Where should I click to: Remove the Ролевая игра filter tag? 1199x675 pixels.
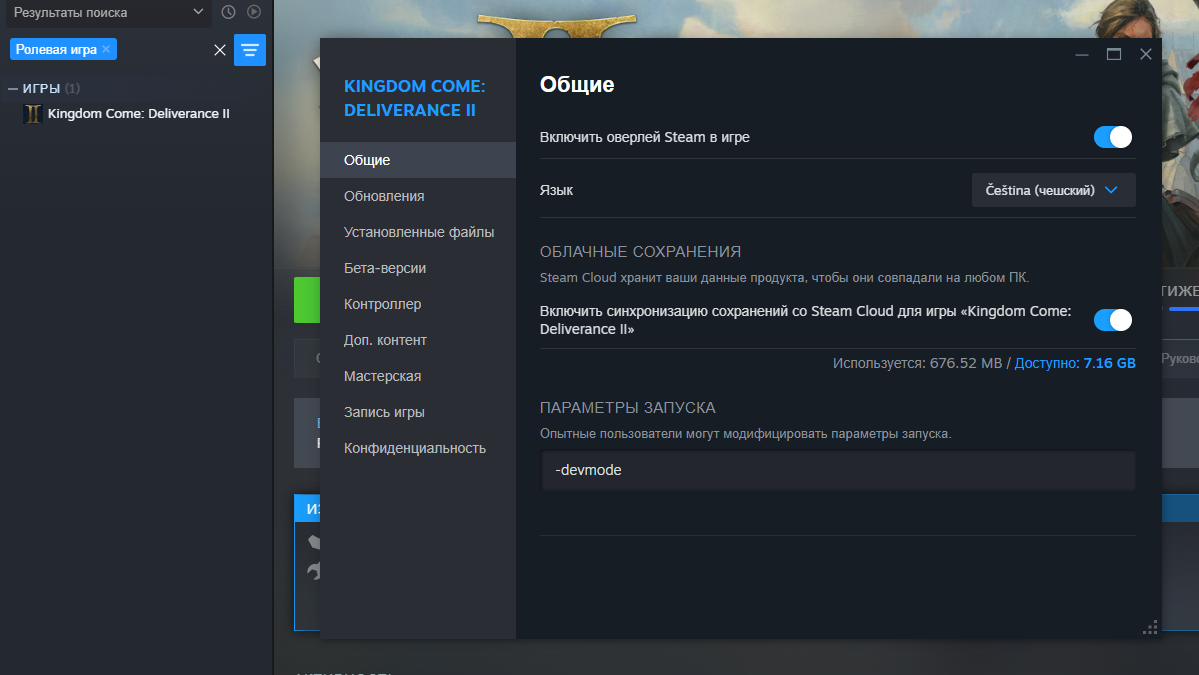[x=106, y=49]
